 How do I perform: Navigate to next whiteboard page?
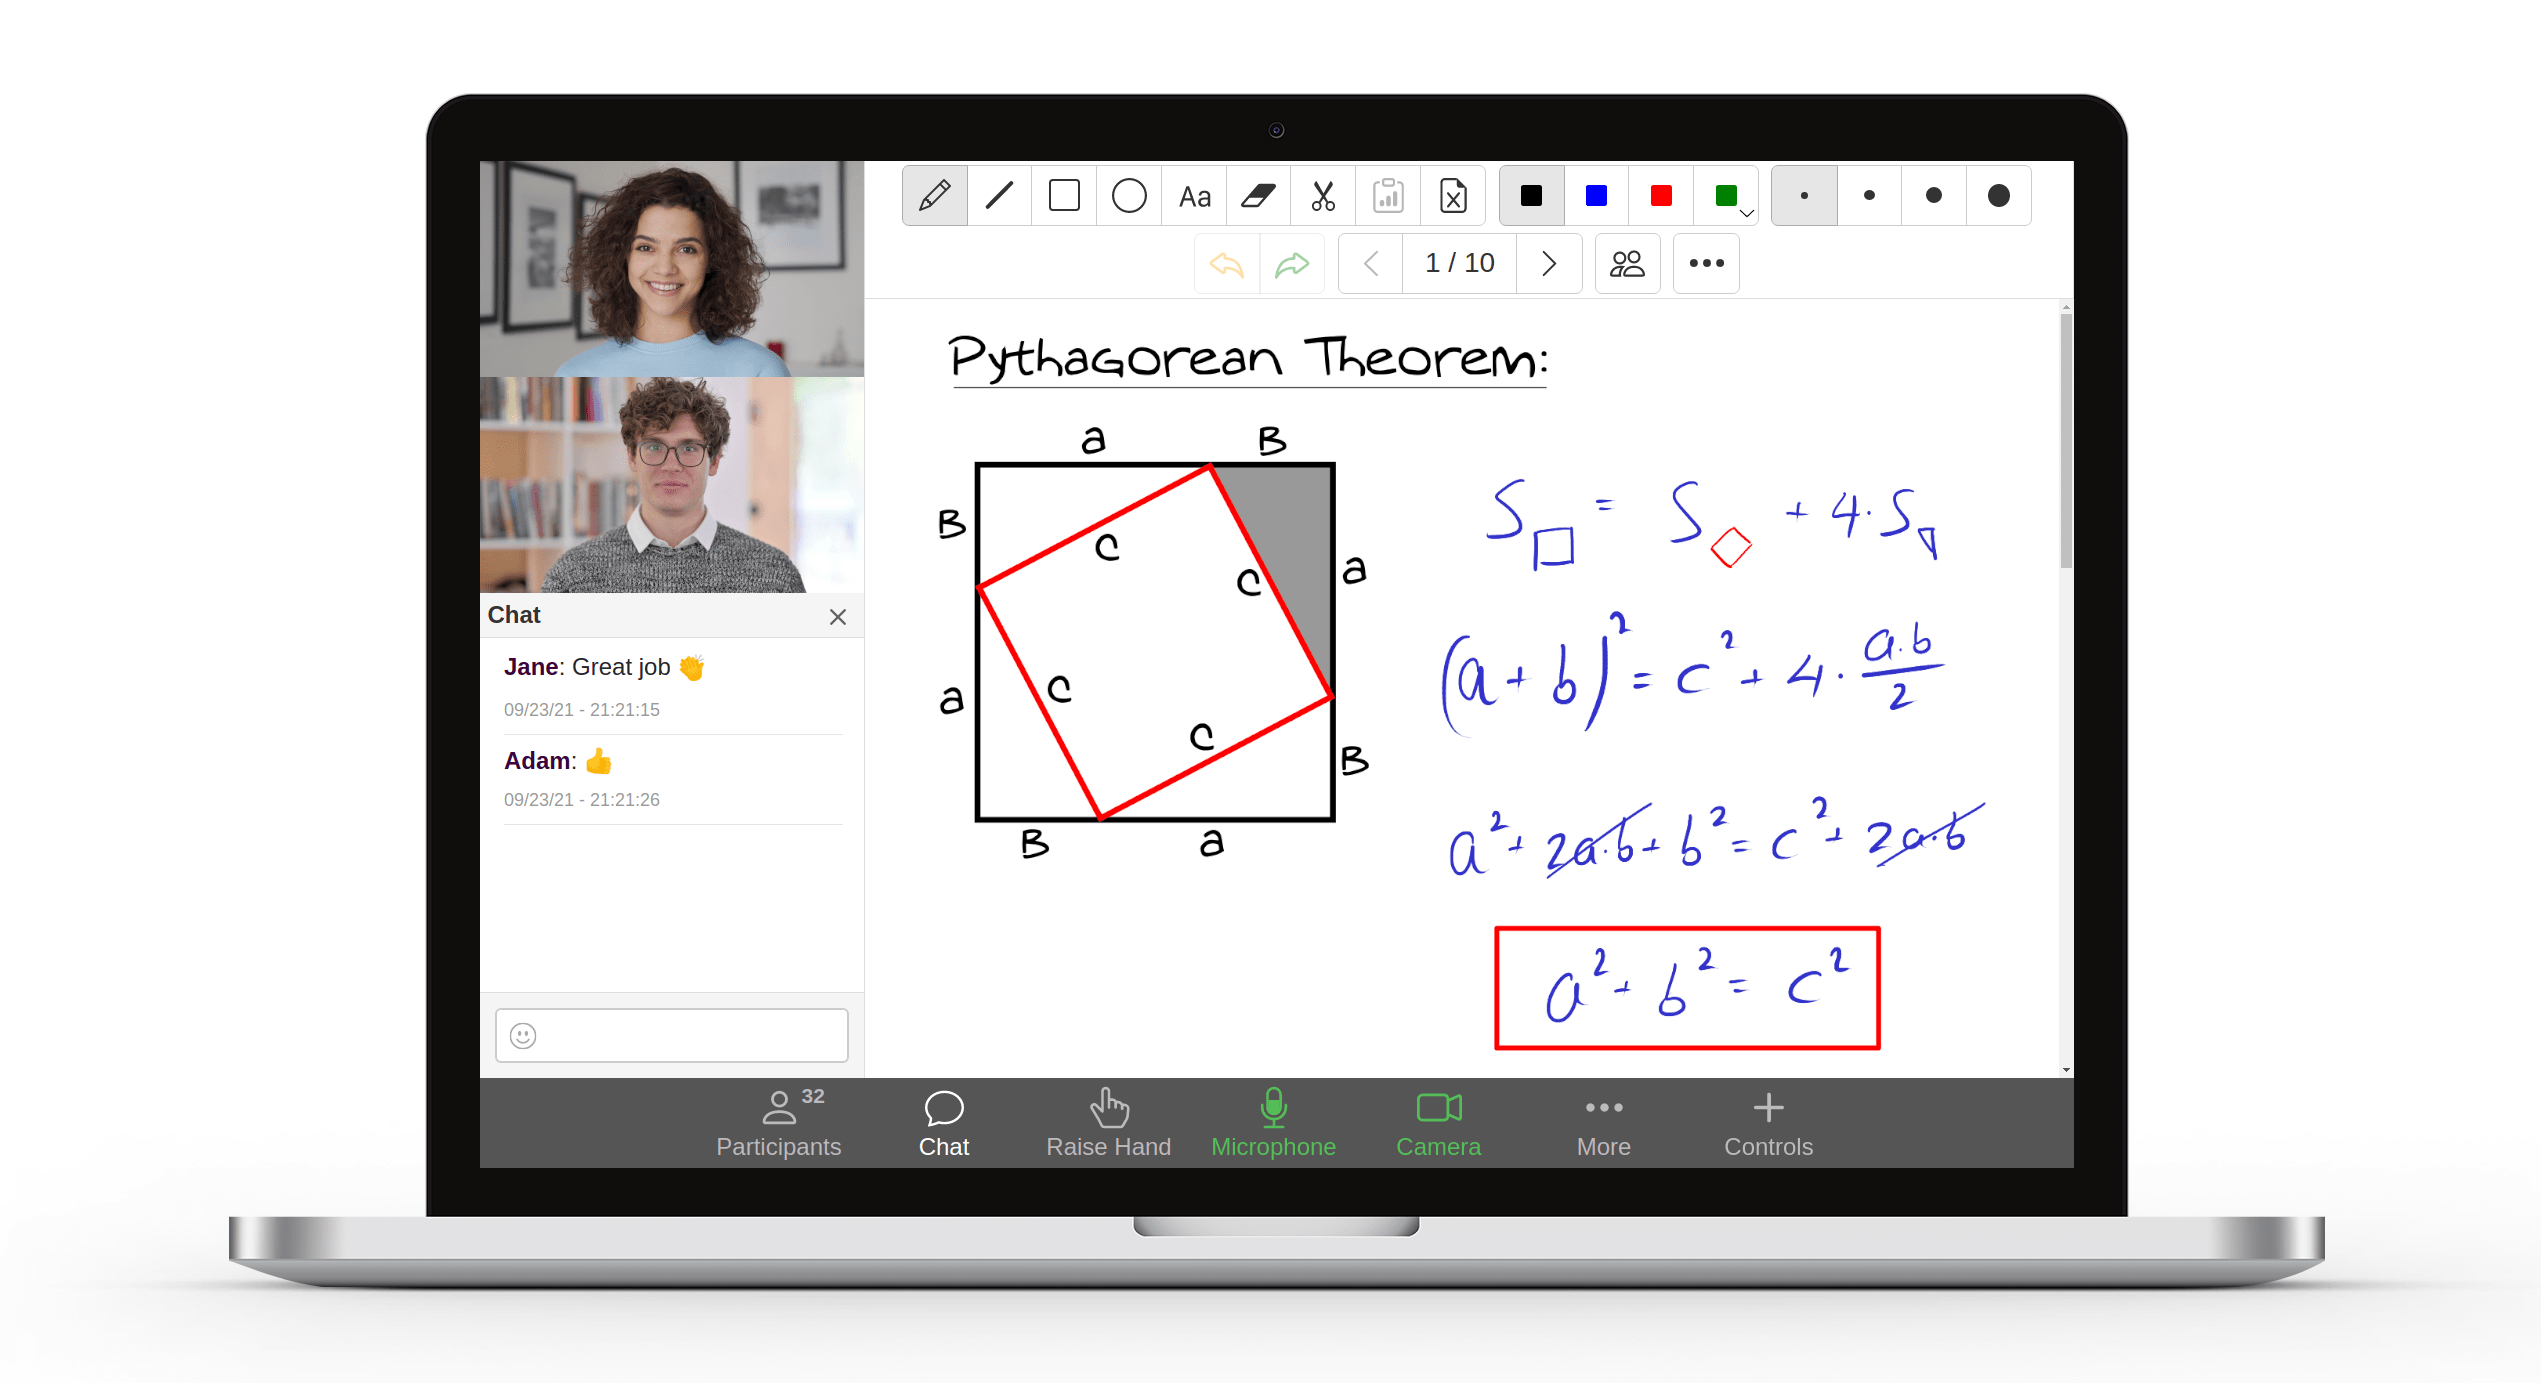1550,266
